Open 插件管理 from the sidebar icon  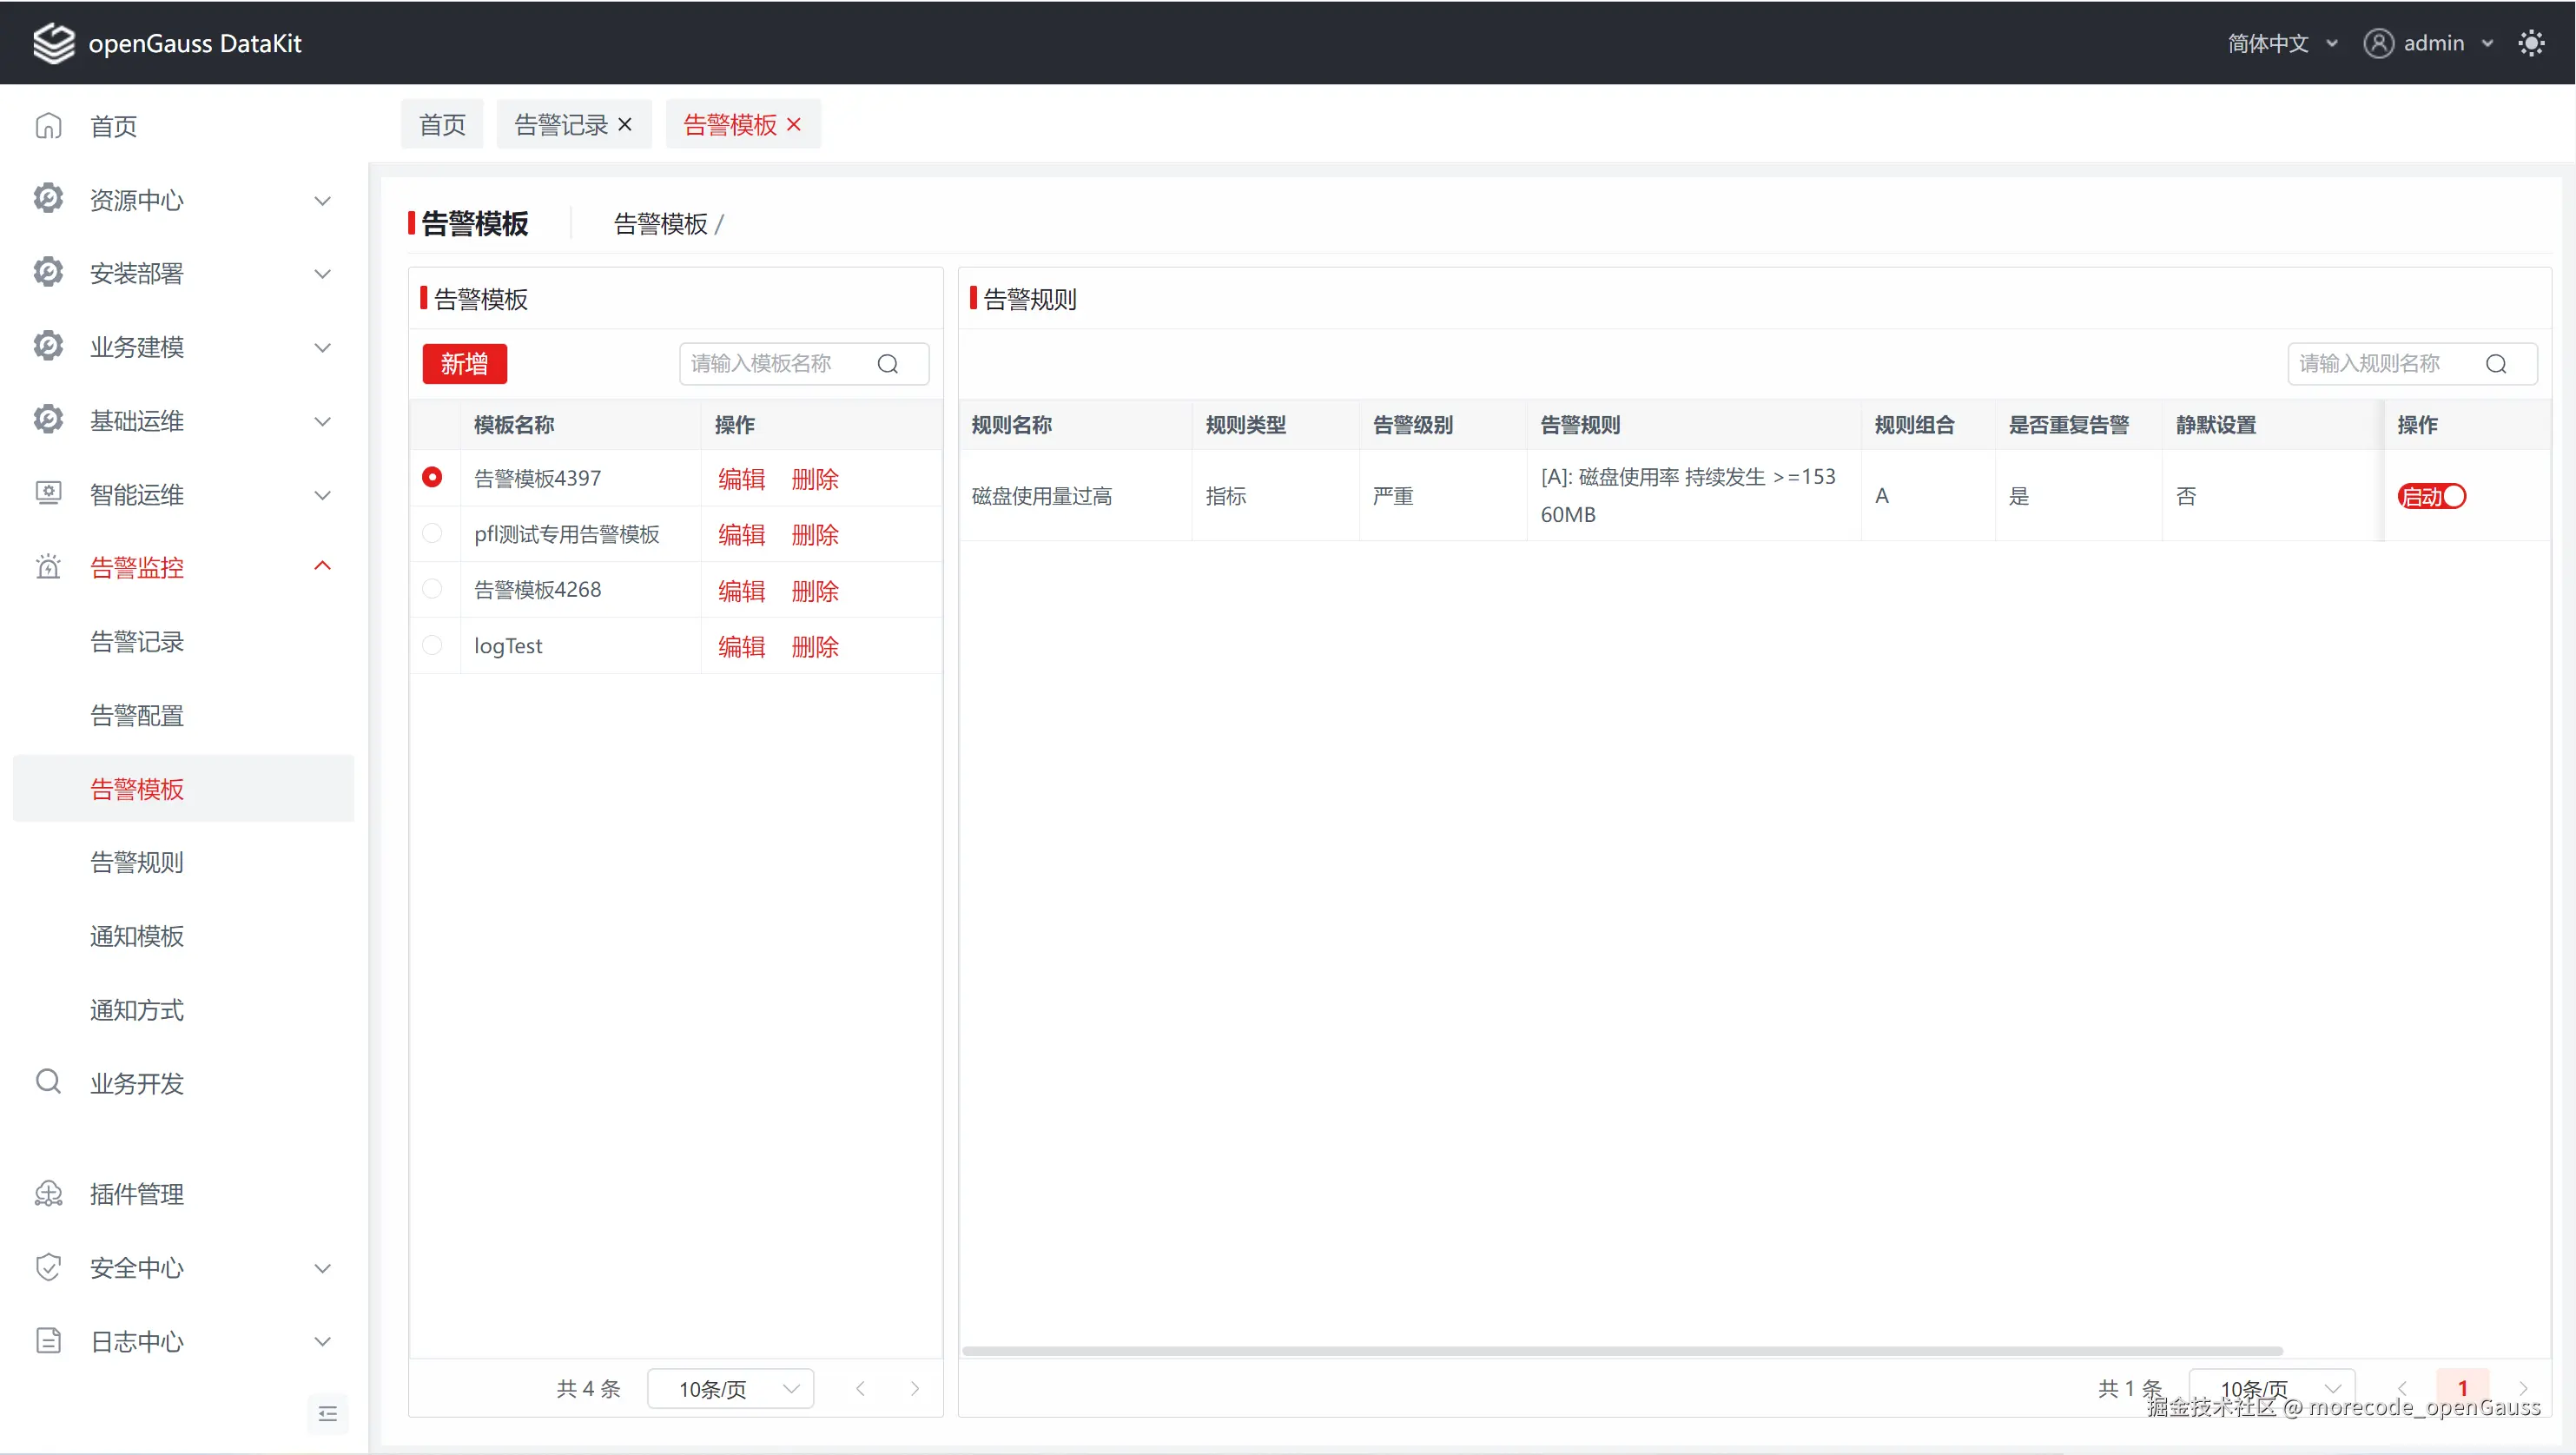(x=48, y=1194)
